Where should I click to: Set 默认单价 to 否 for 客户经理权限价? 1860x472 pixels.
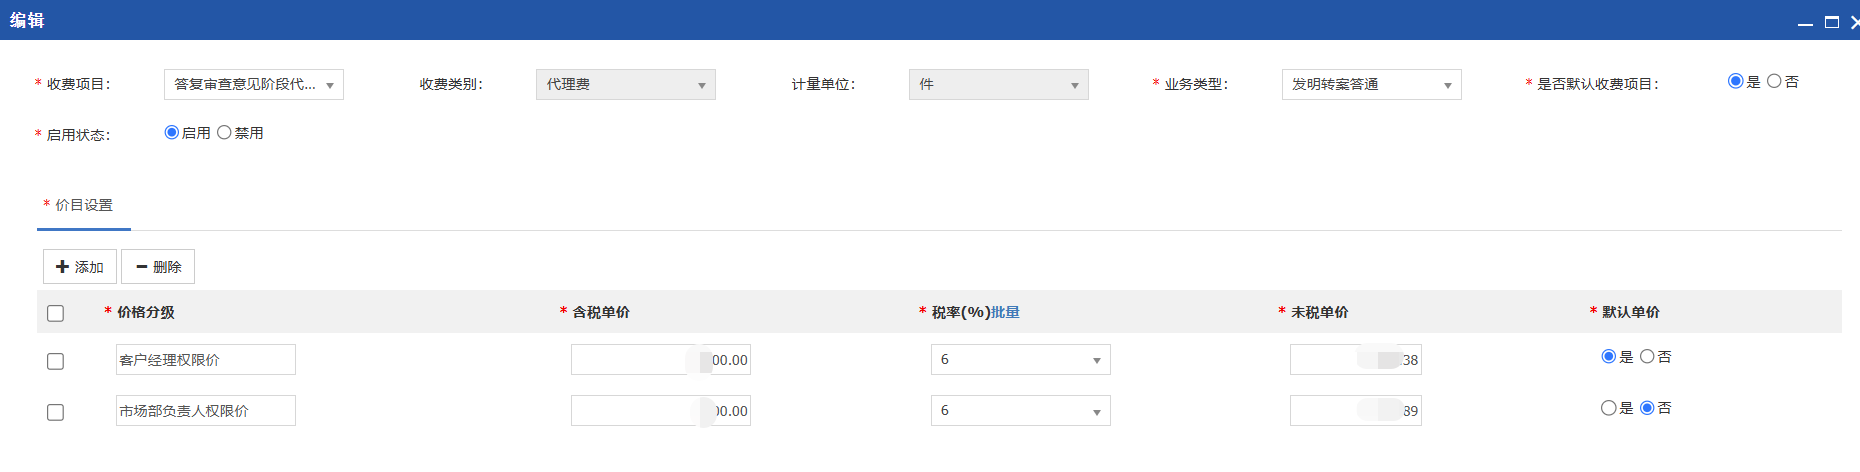point(1647,356)
